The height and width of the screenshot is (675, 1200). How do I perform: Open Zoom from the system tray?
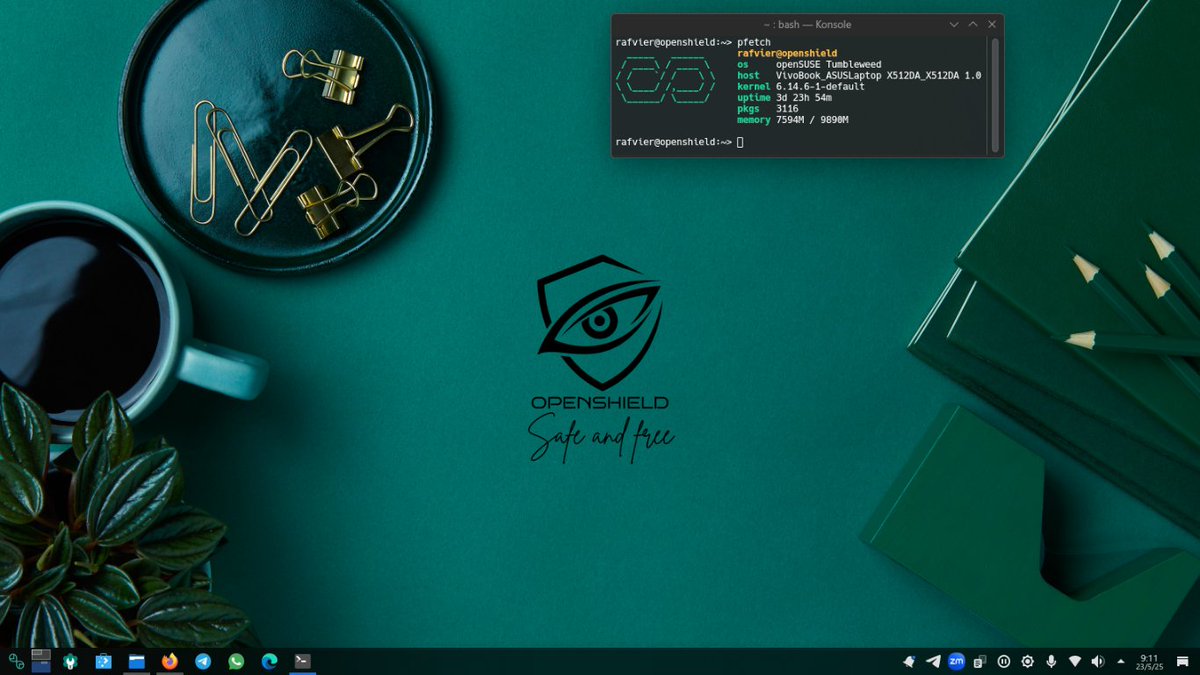point(956,661)
